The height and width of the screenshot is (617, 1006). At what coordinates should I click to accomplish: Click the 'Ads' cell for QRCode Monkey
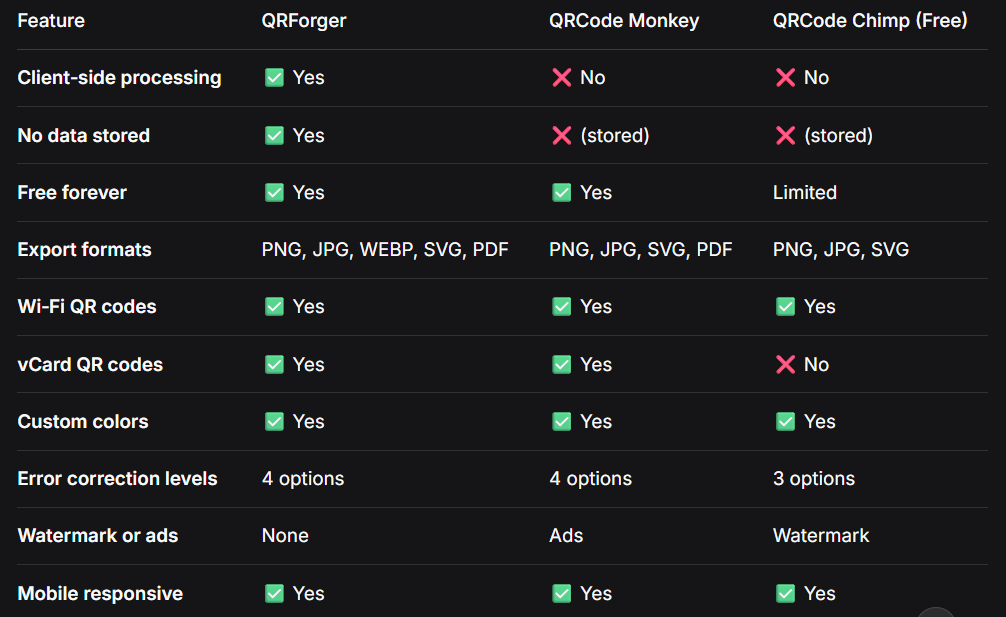click(566, 536)
